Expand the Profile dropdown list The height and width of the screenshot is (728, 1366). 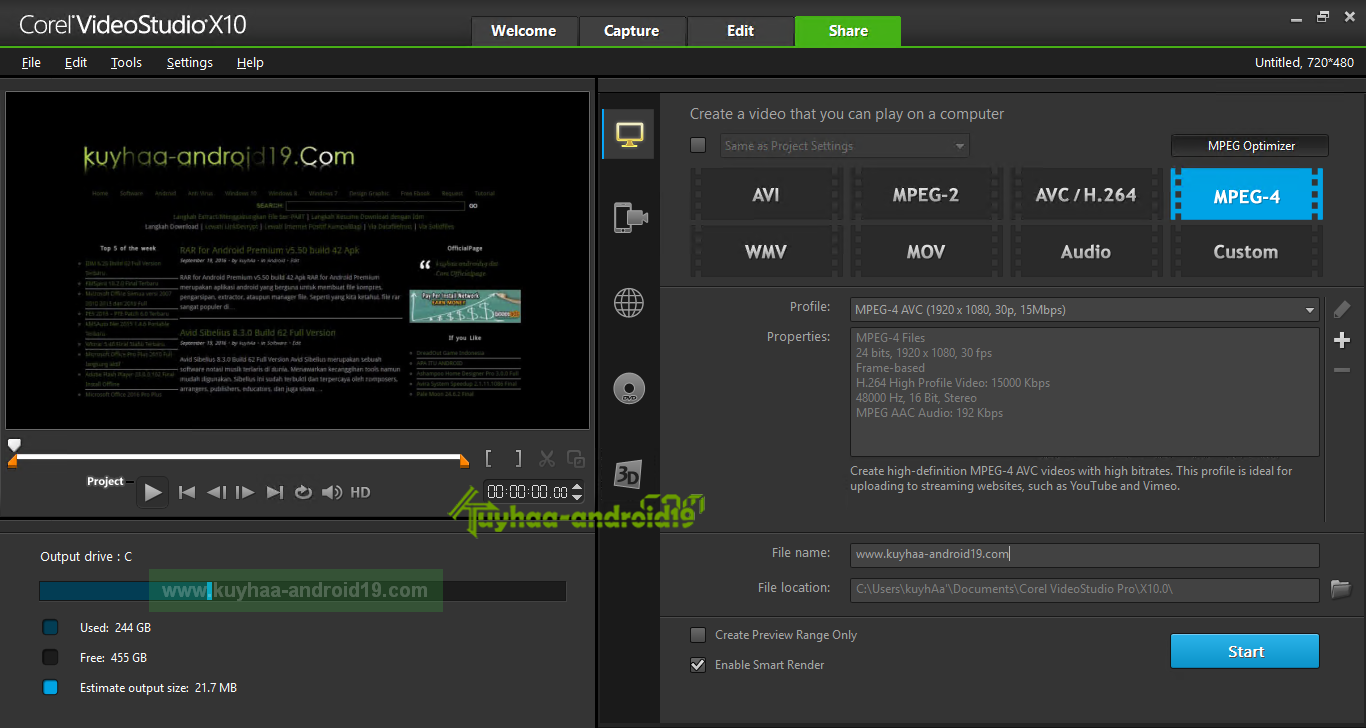[x=1310, y=310]
